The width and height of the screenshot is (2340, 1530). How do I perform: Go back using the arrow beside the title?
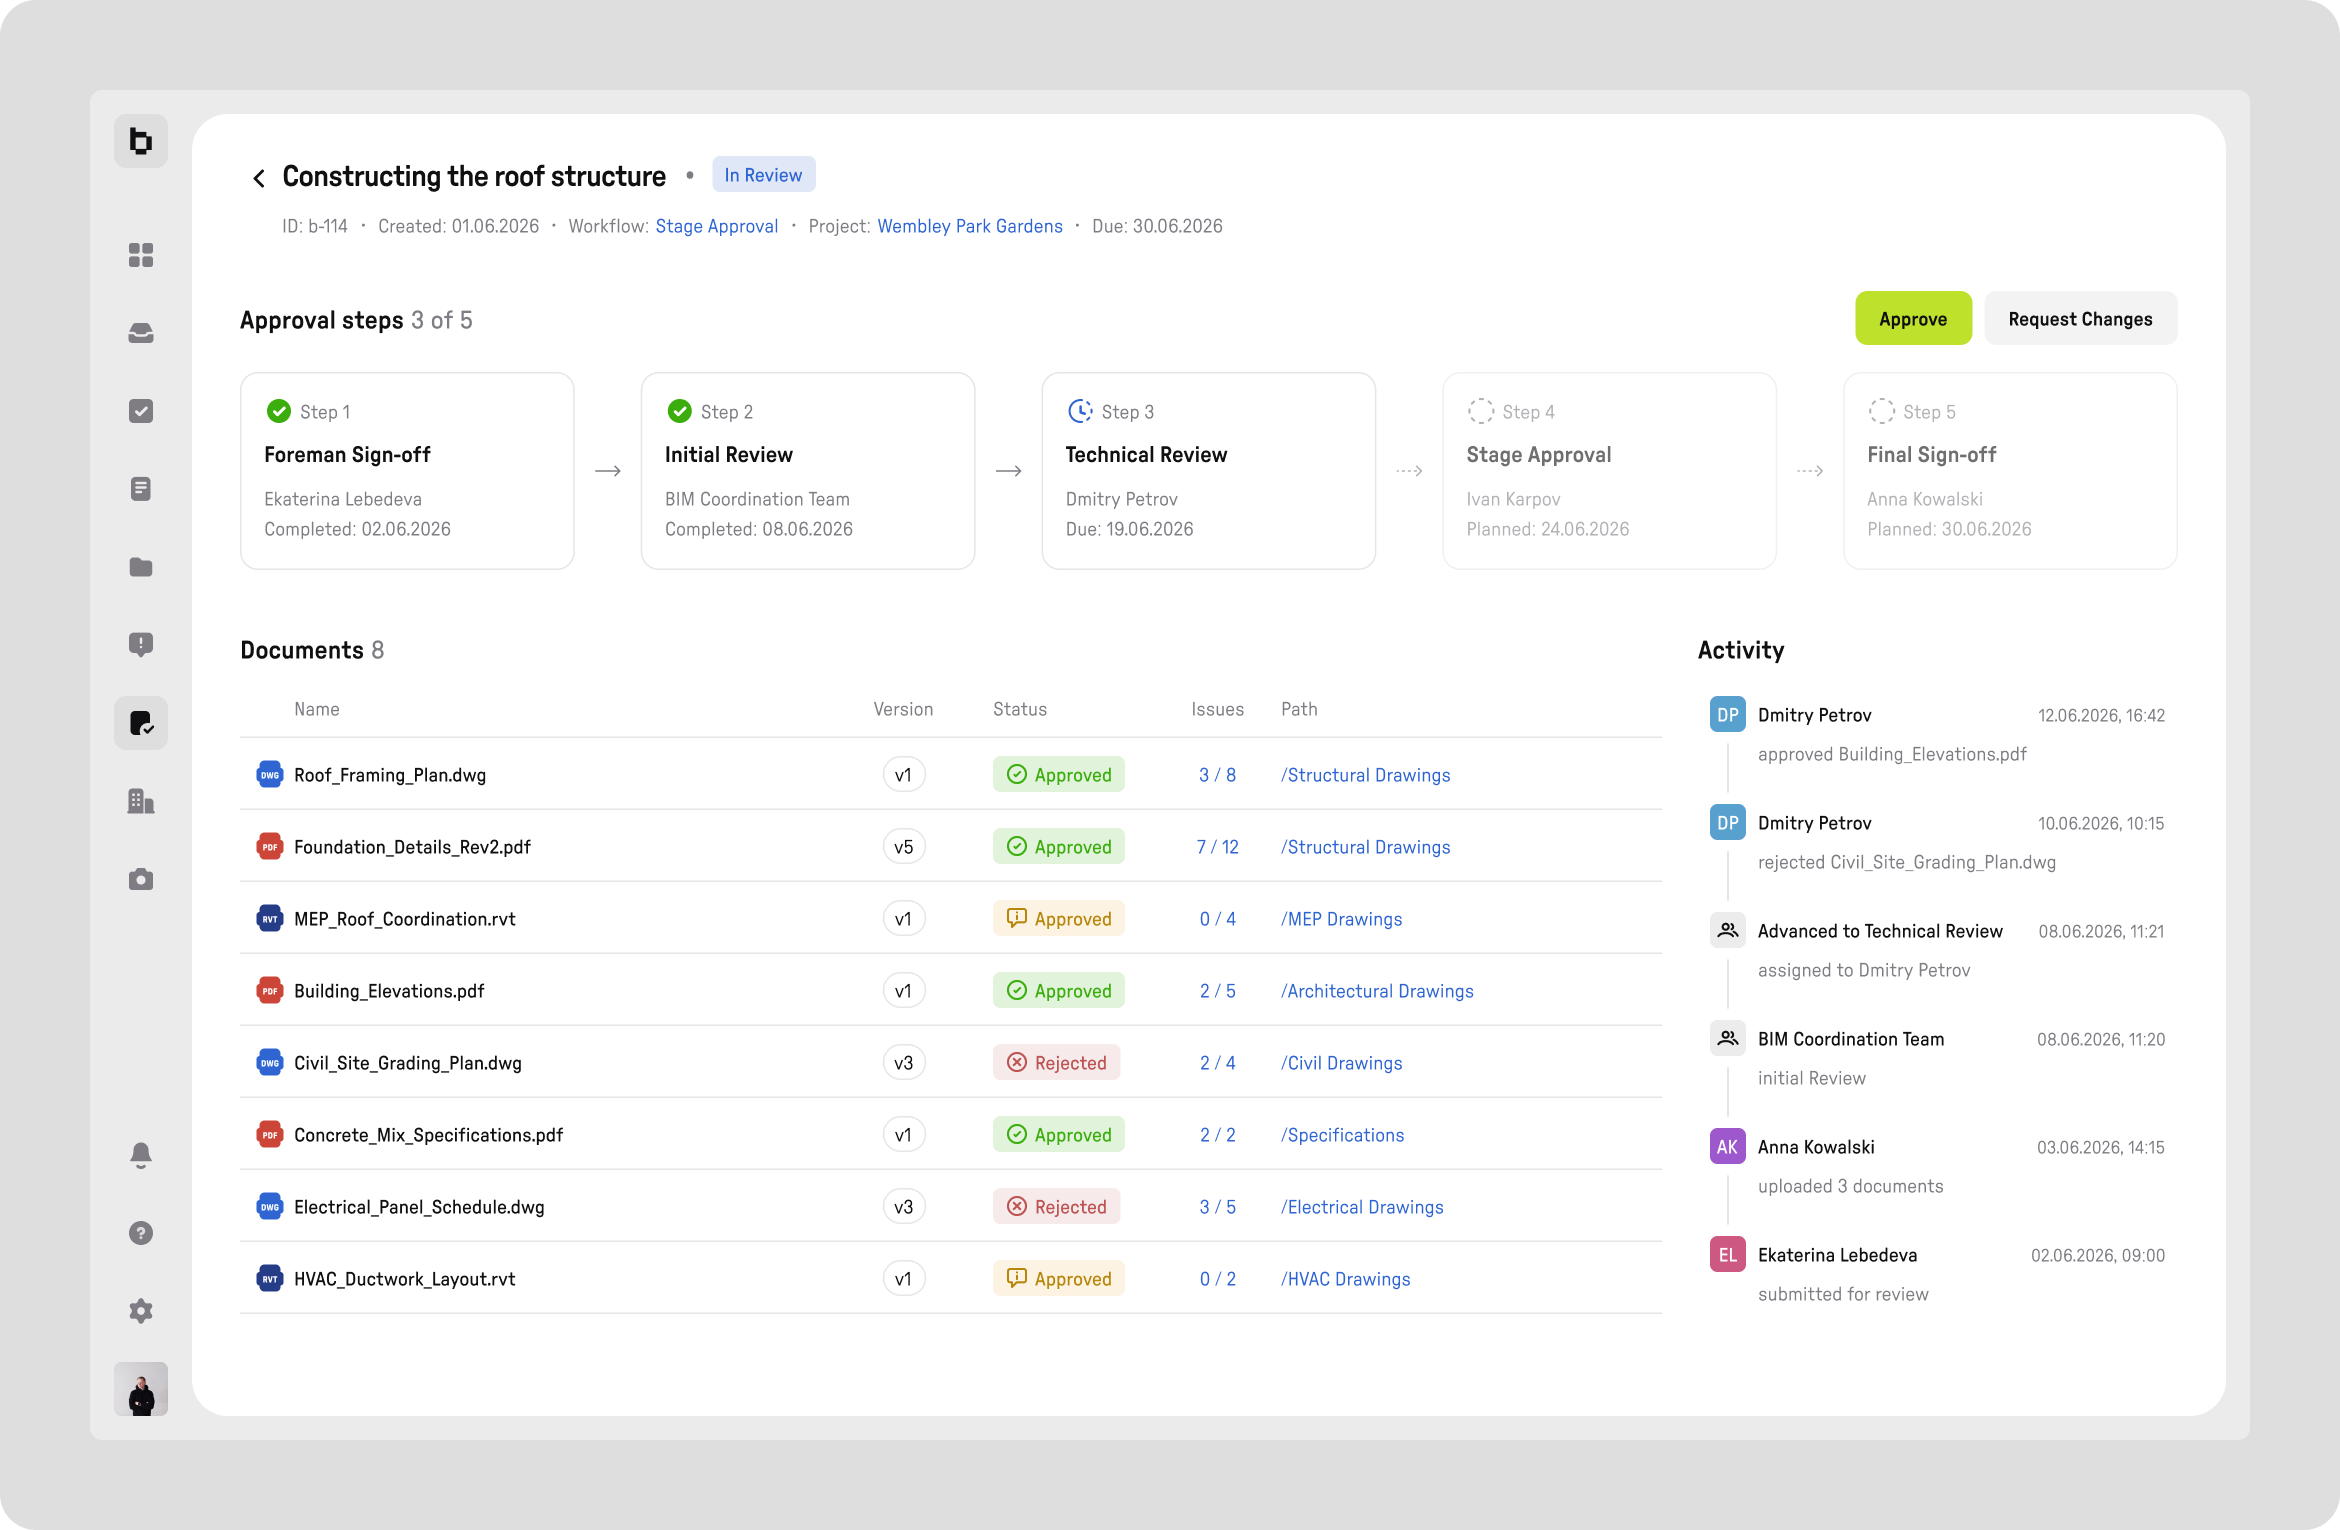click(259, 178)
